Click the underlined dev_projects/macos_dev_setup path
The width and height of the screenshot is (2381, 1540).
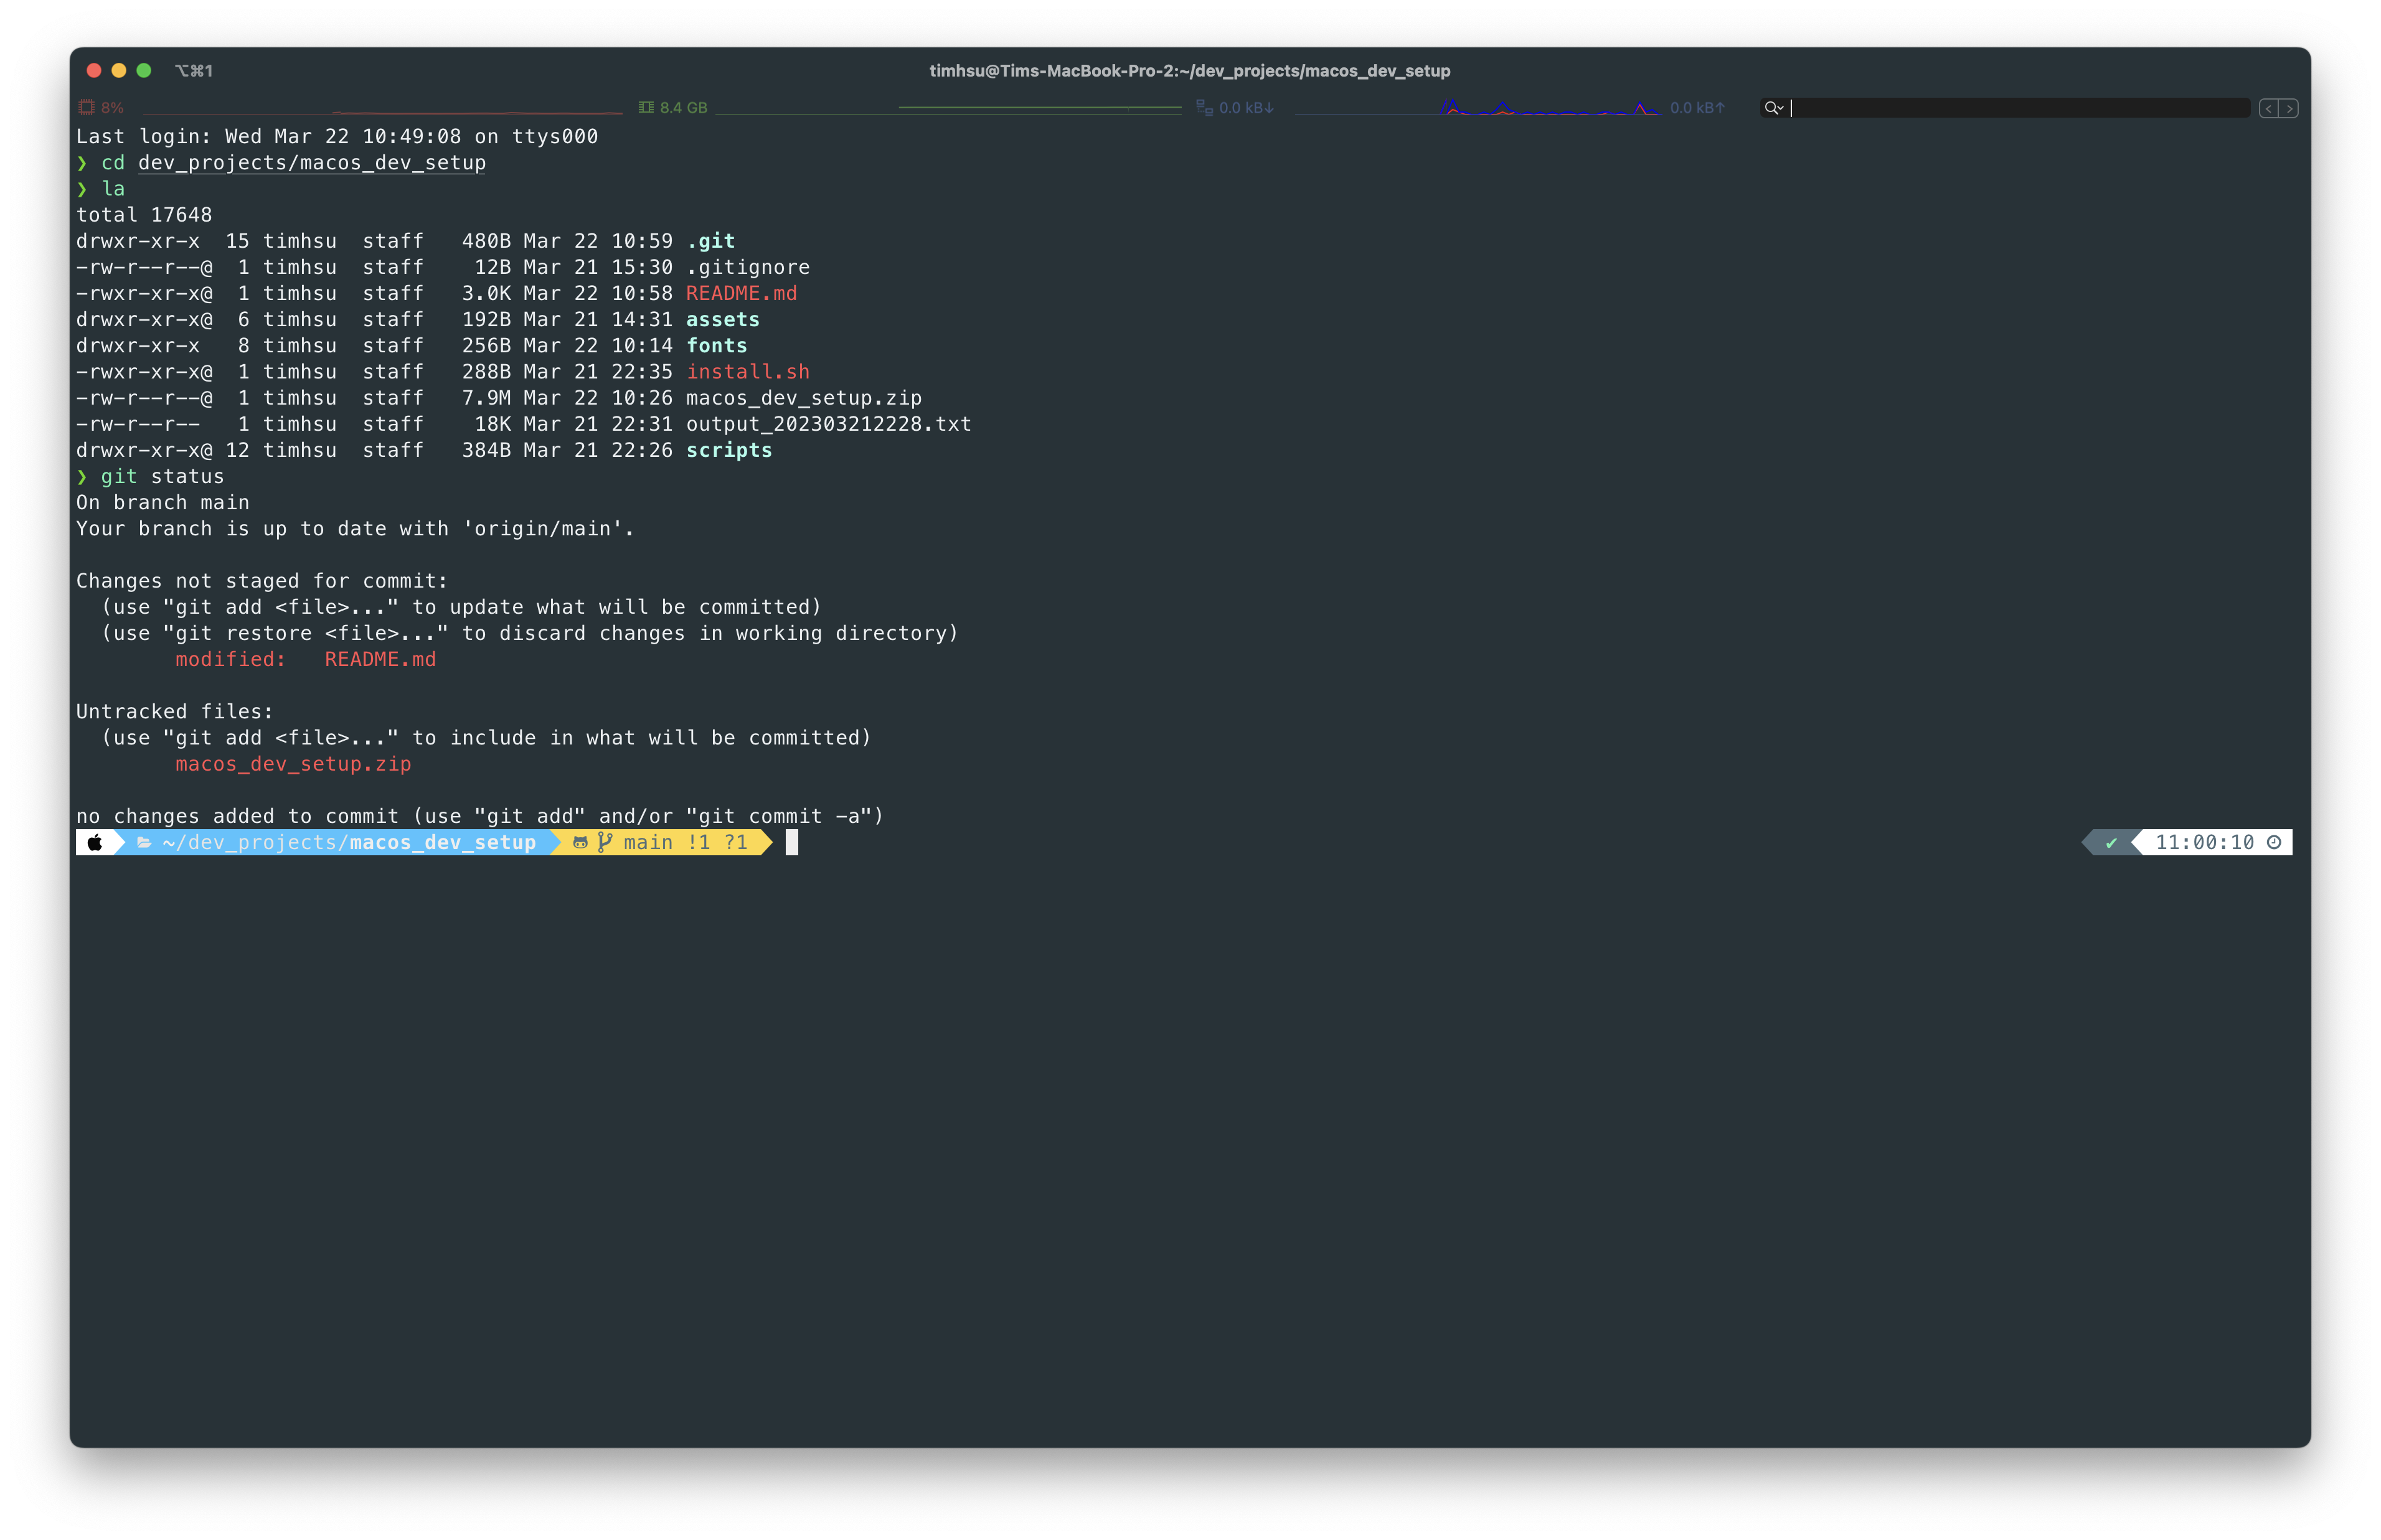point(311,163)
